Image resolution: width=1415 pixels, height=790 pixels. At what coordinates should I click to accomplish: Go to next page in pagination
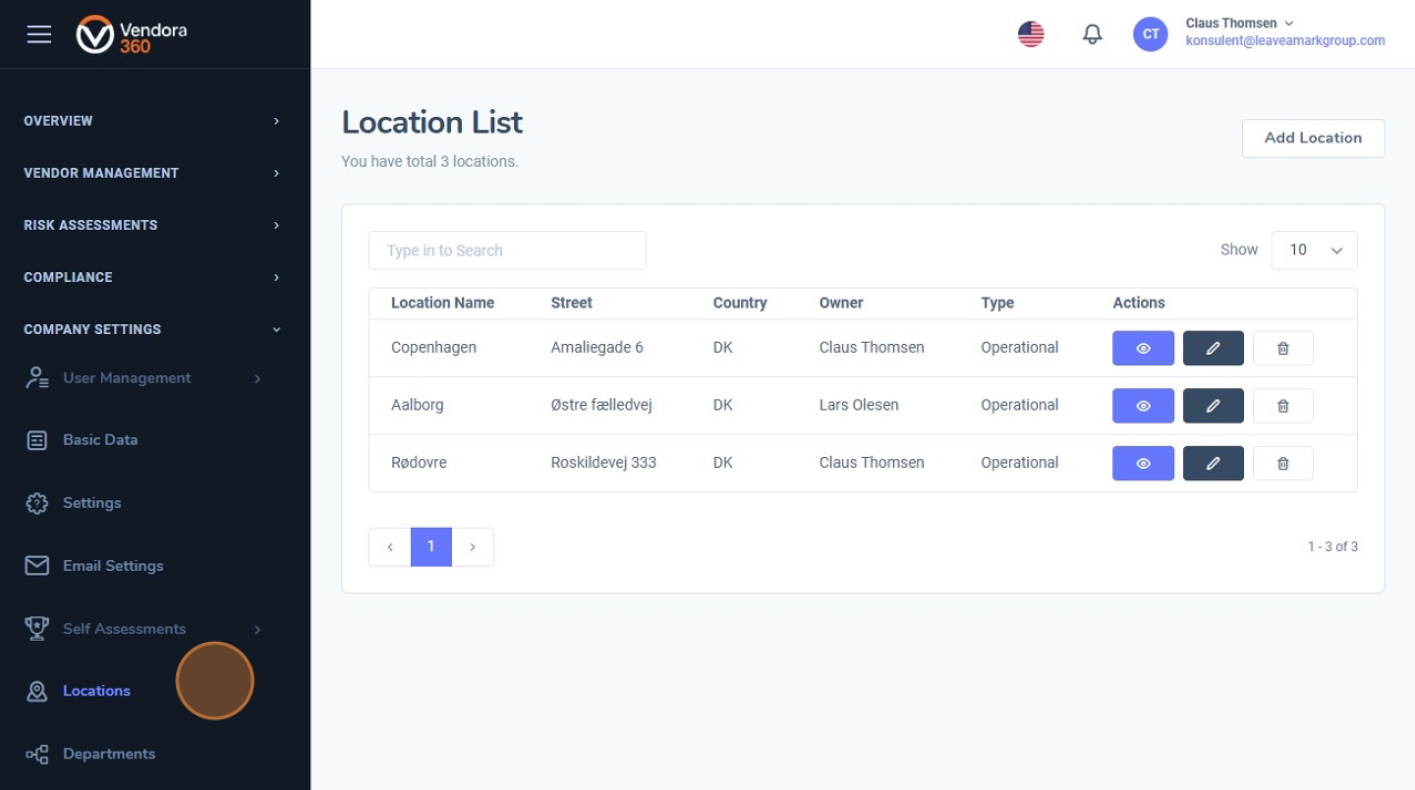tap(472, 547)
